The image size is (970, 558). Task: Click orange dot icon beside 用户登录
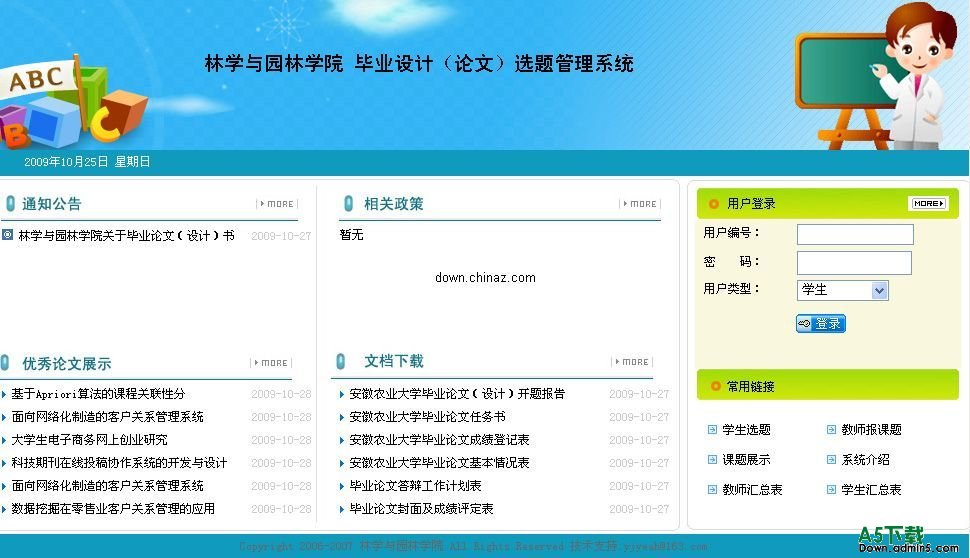pyautogui.click(x=714, y=204)
